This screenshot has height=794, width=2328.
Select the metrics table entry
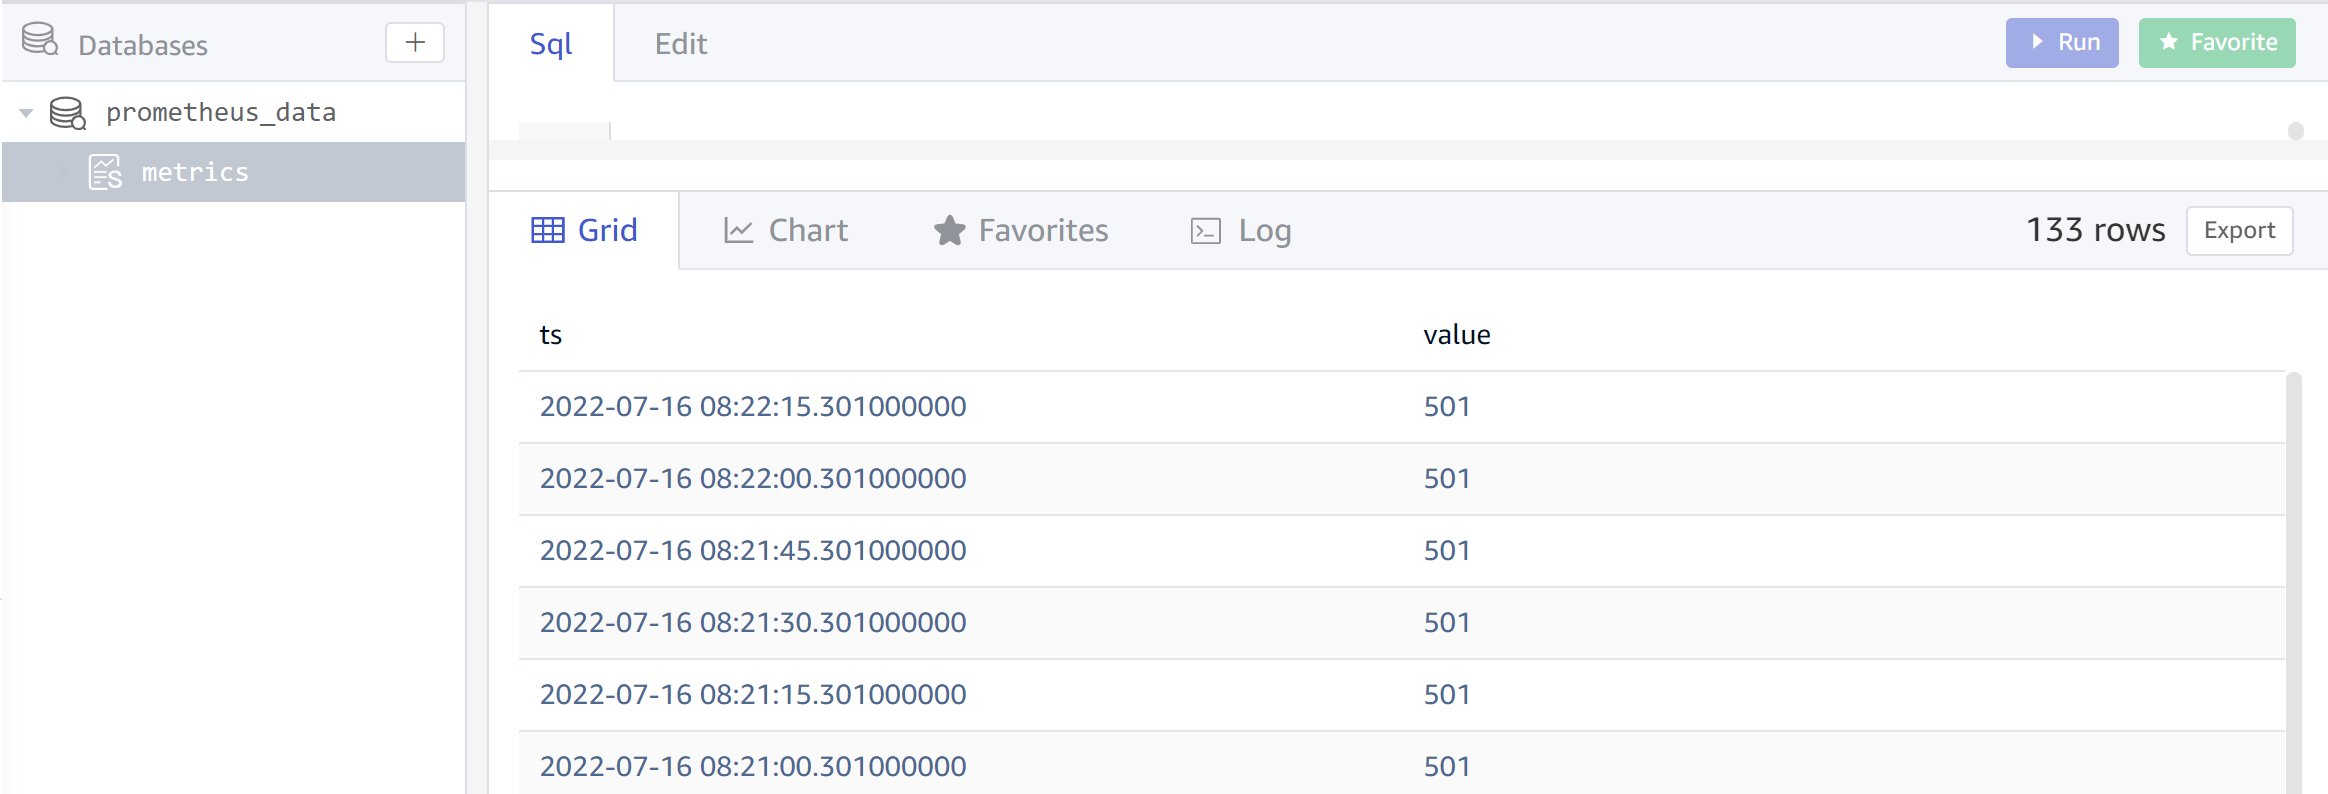195,172
